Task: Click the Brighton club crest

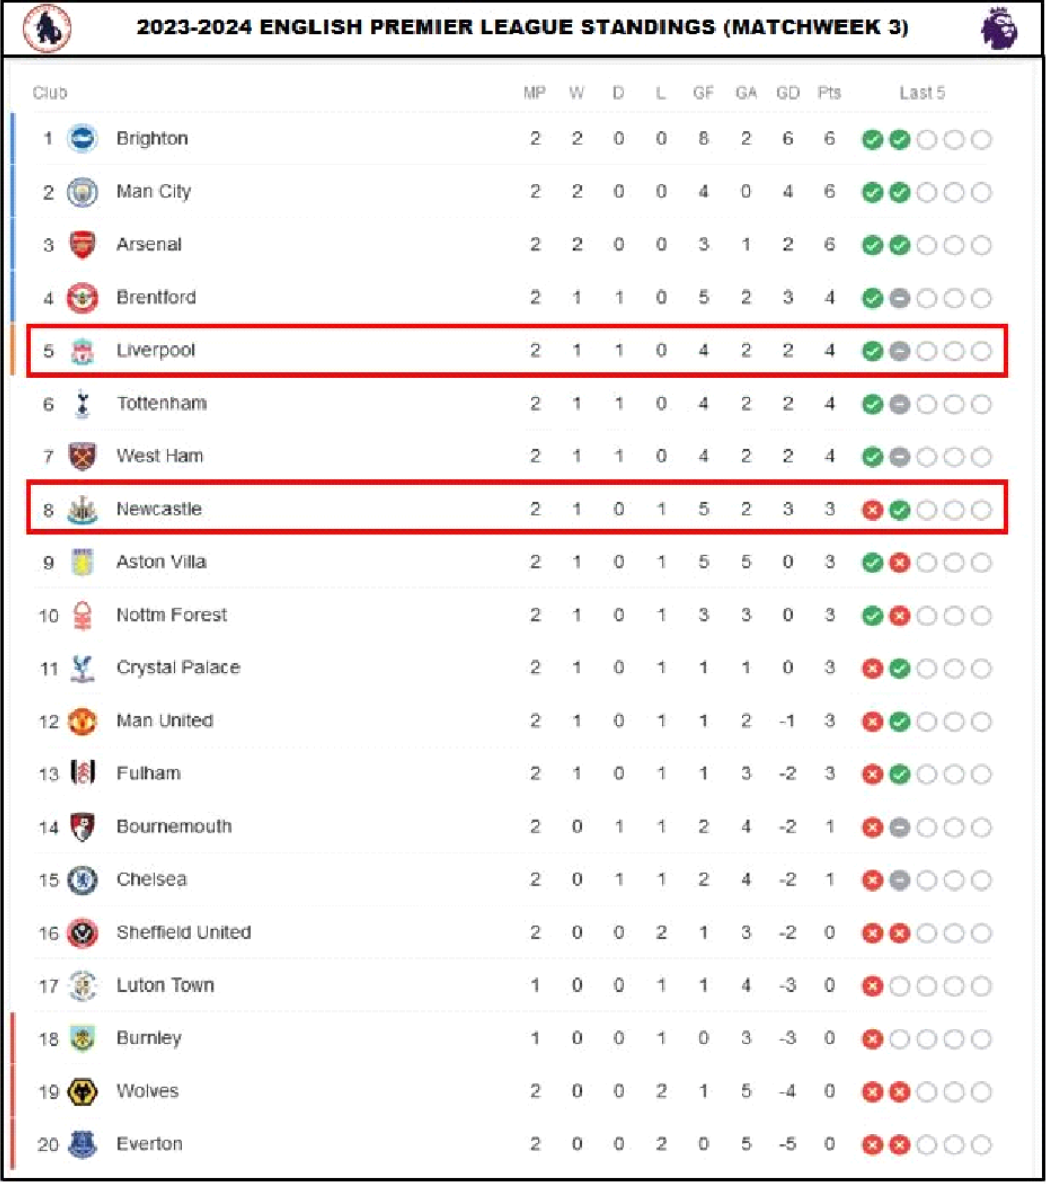Action: coord(82,139)
